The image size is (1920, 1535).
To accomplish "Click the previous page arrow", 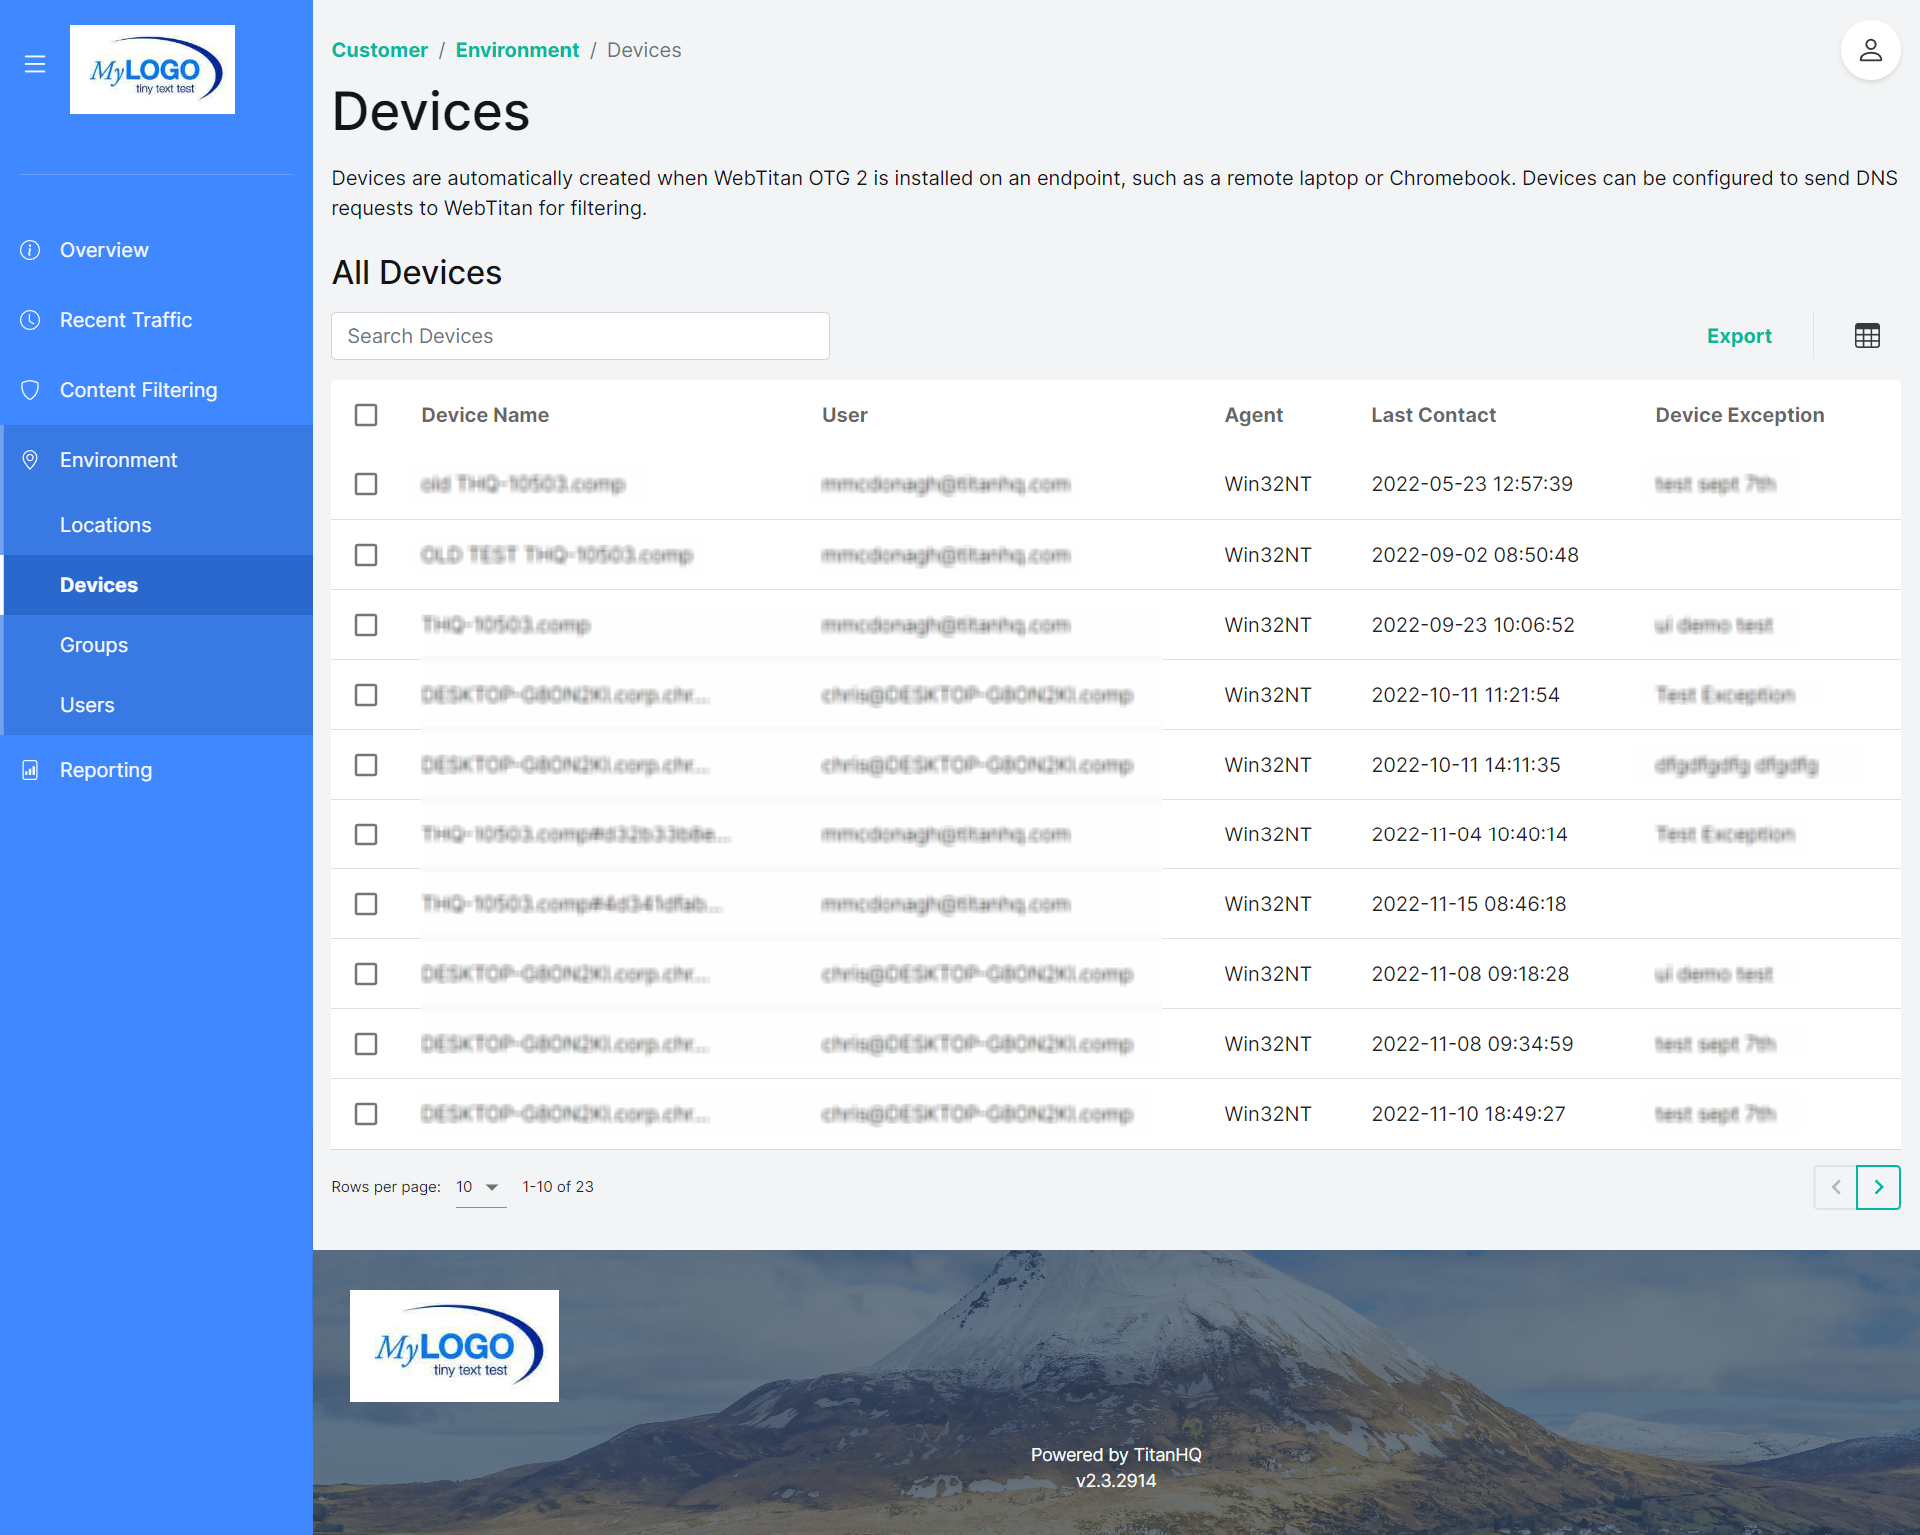I will point(1835,1187).
